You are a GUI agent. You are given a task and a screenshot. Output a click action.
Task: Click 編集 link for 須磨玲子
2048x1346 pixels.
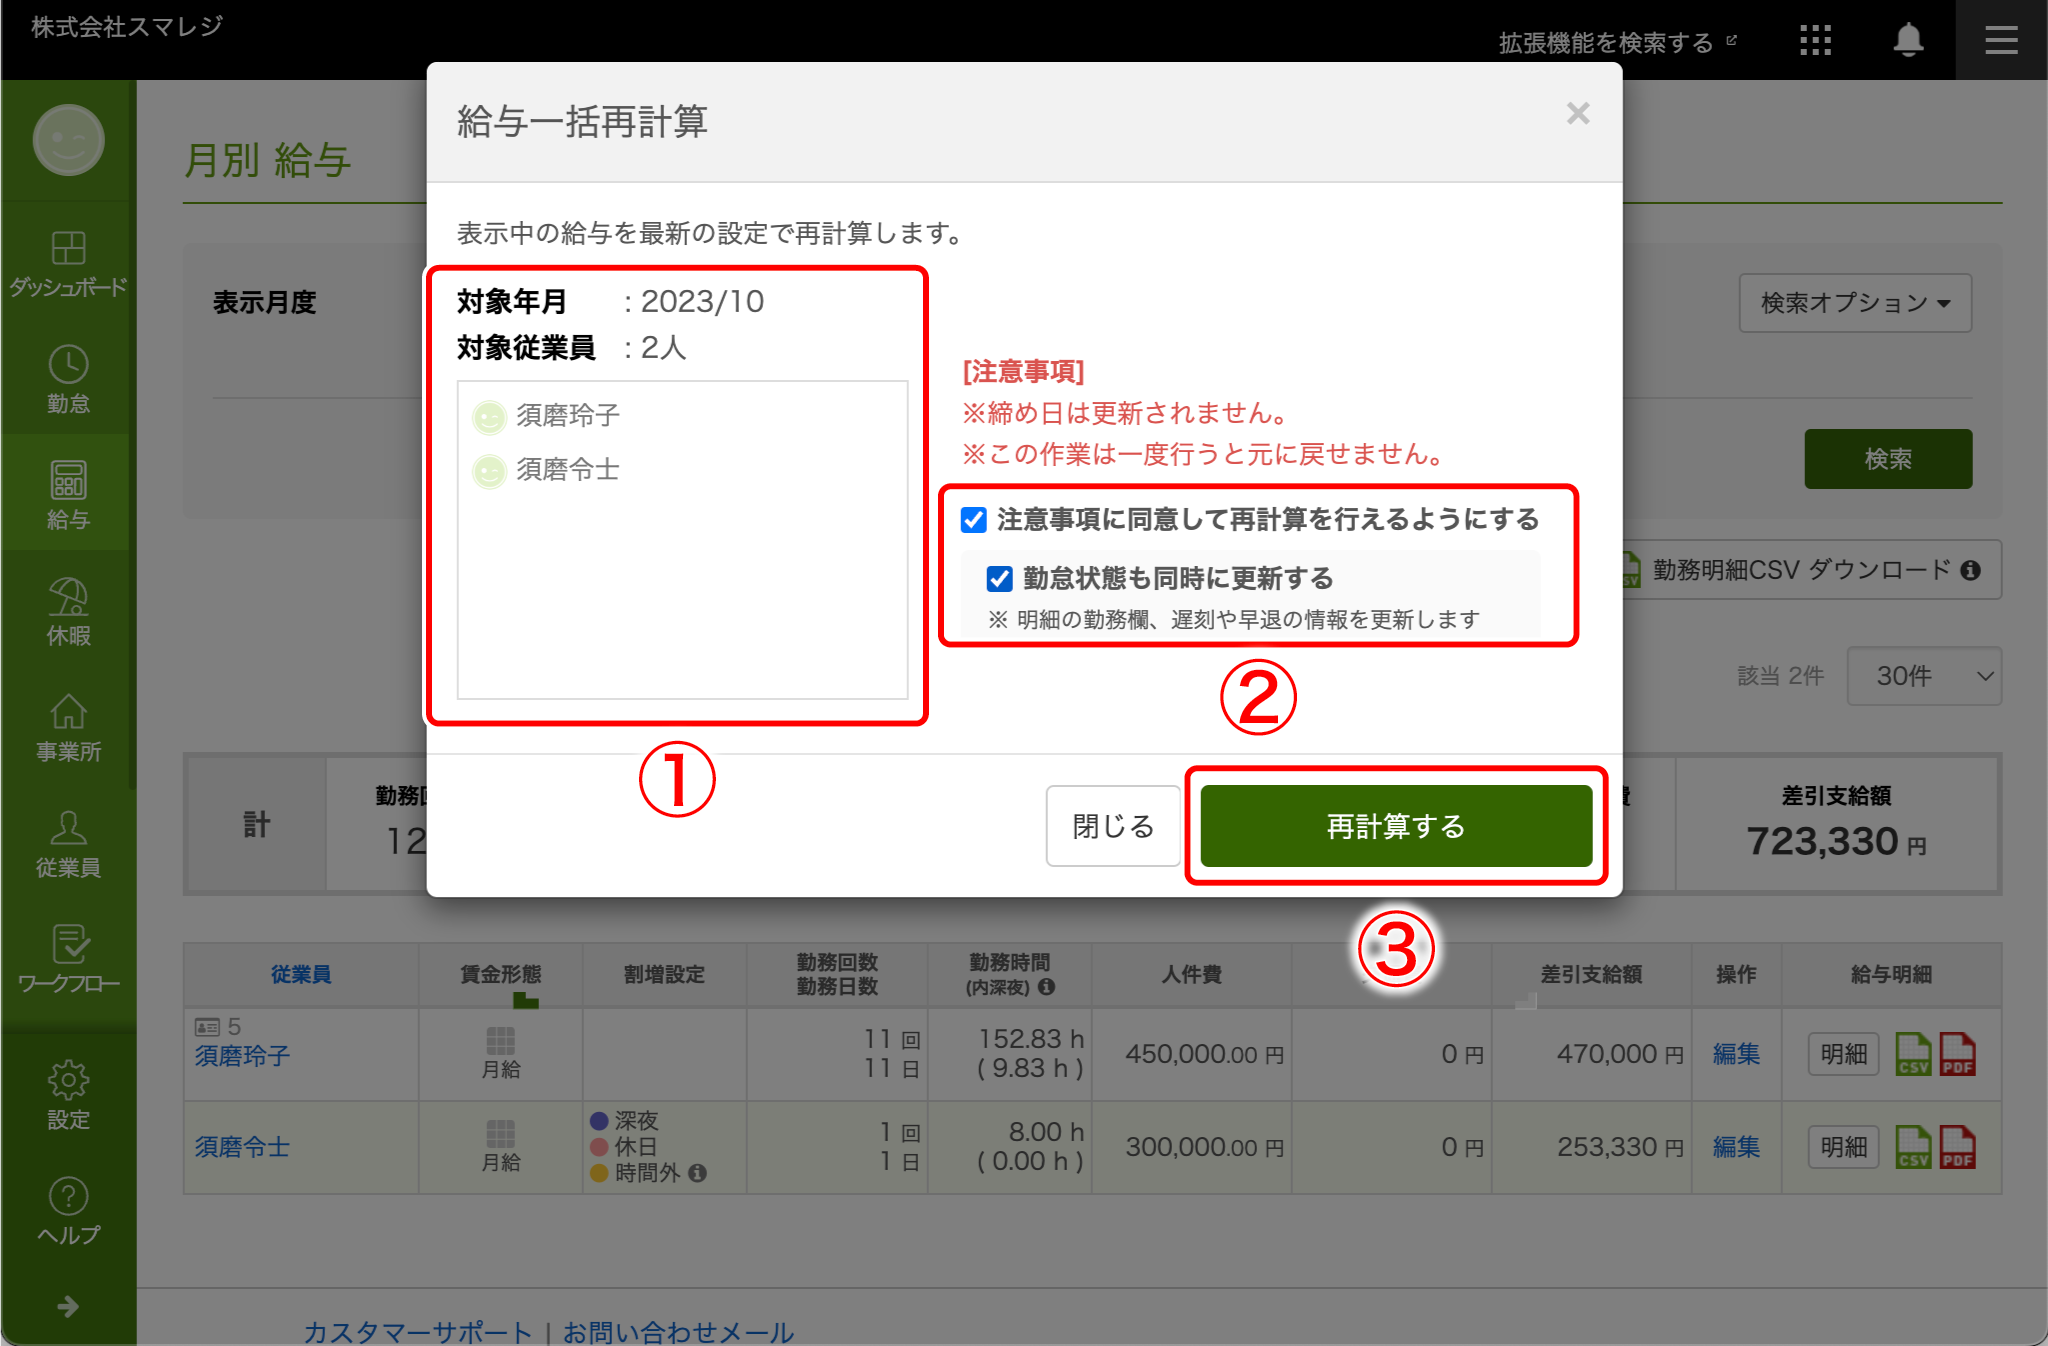1736,1054
